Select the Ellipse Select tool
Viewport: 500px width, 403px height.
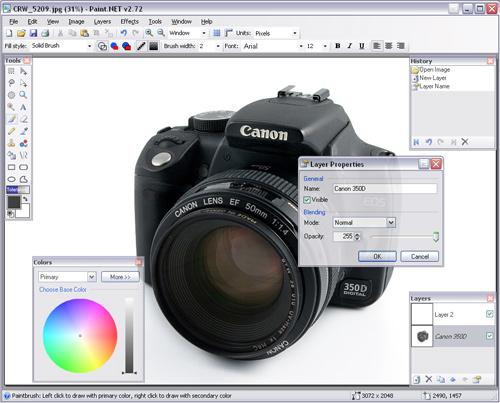(x=11, y=95)
